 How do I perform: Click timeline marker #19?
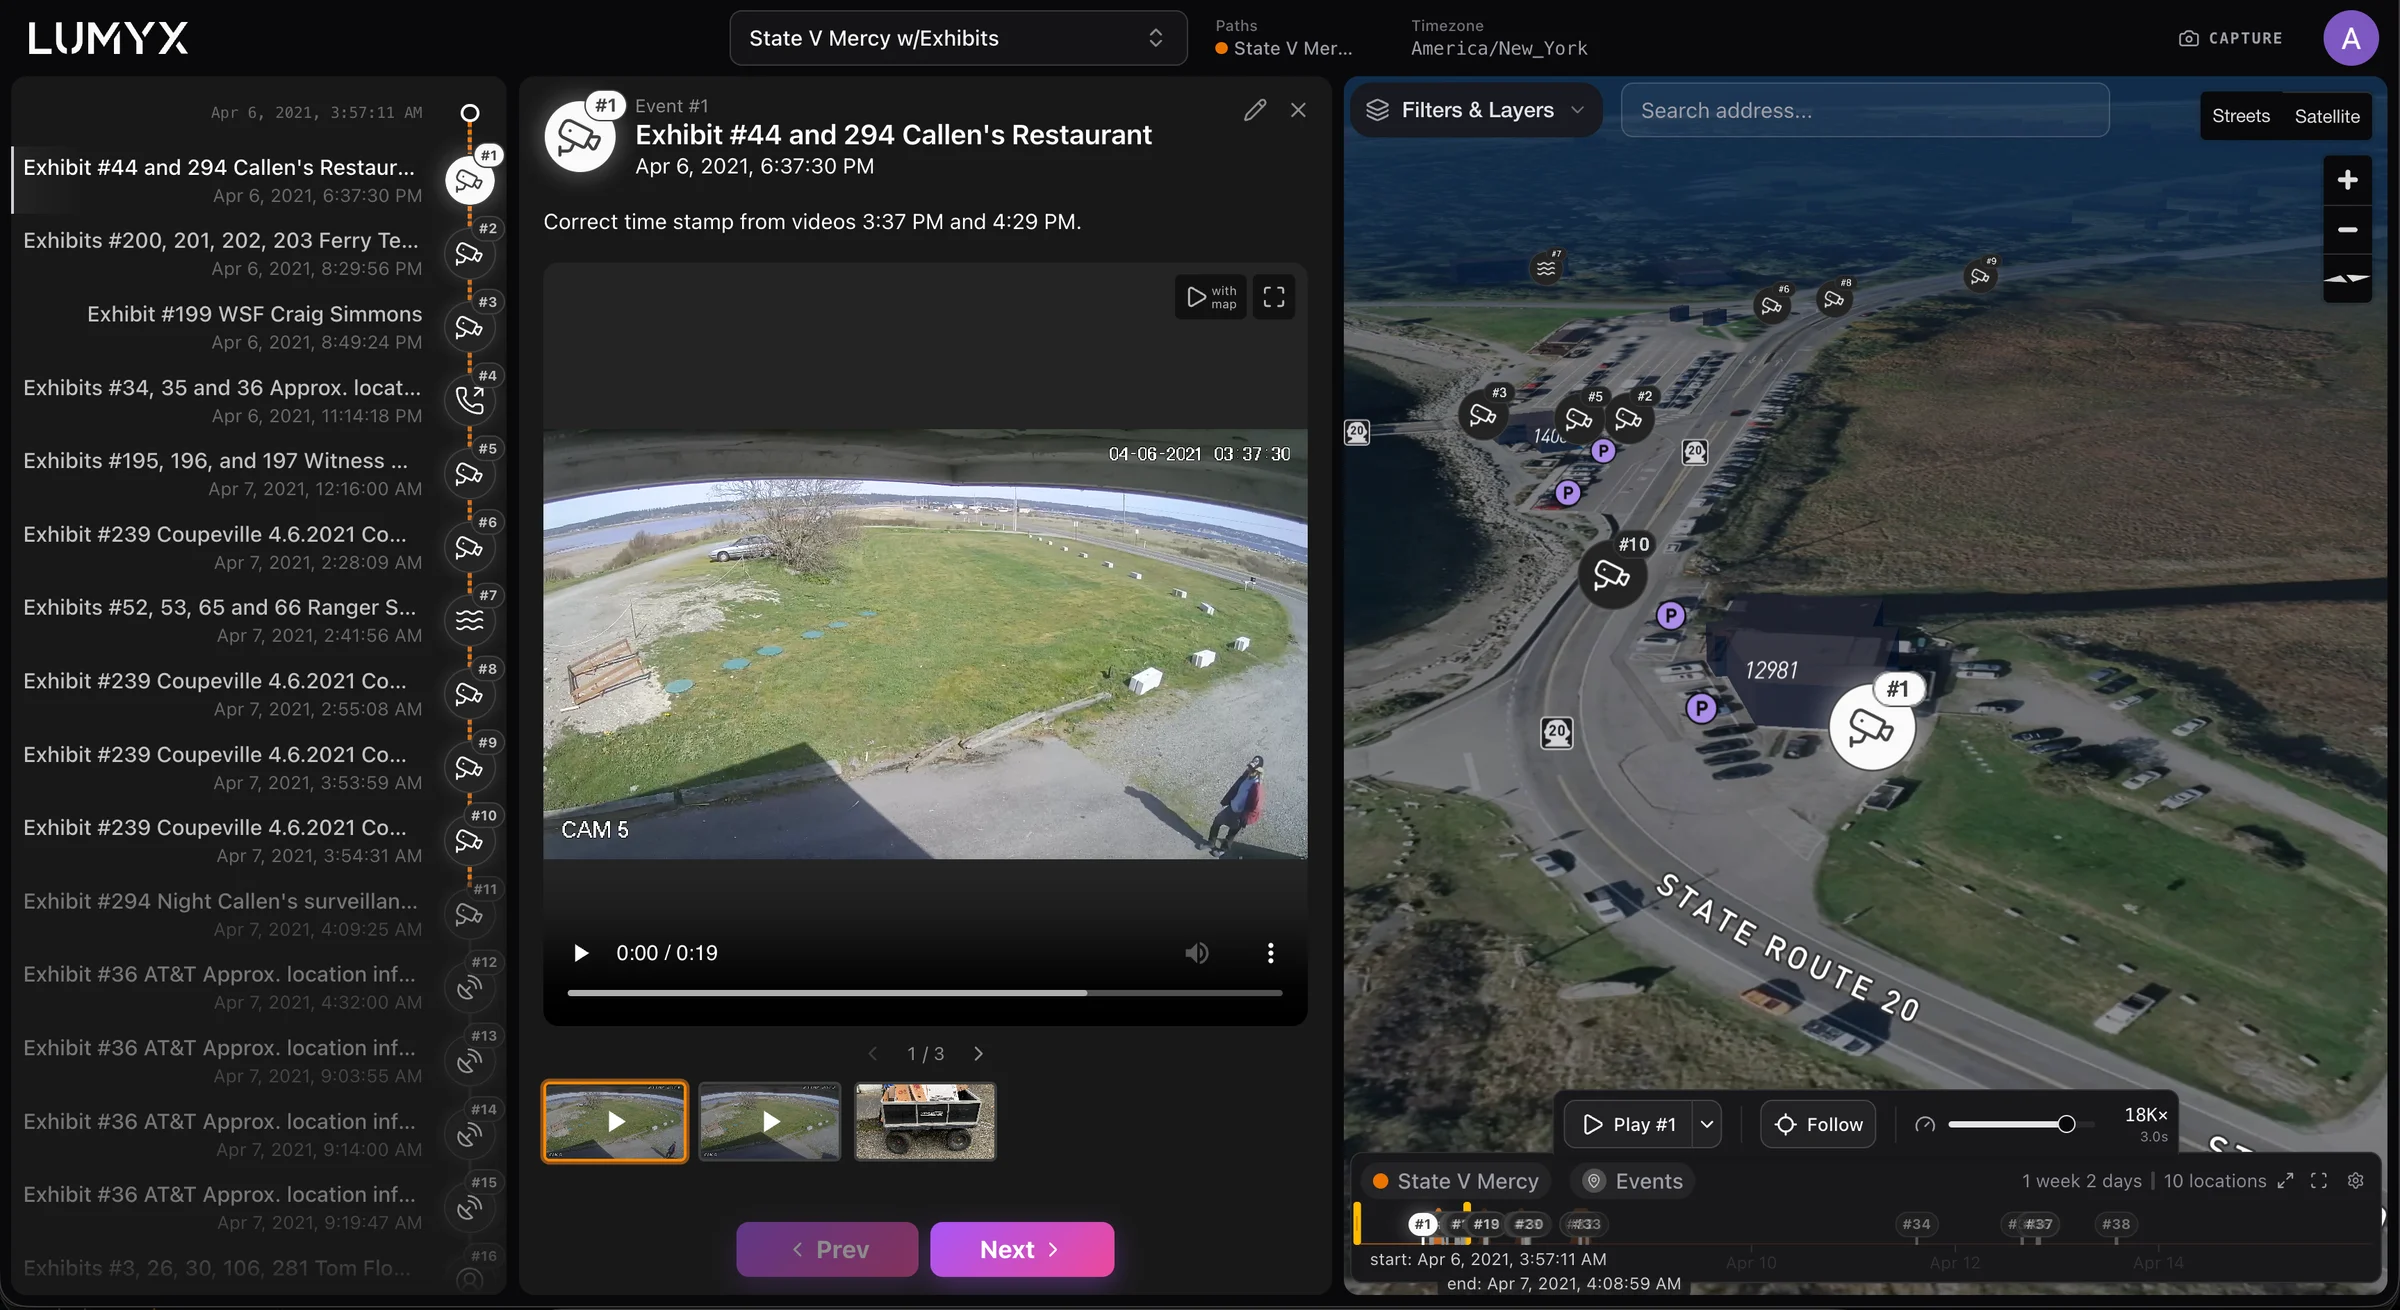(x=1486, y=1224)
